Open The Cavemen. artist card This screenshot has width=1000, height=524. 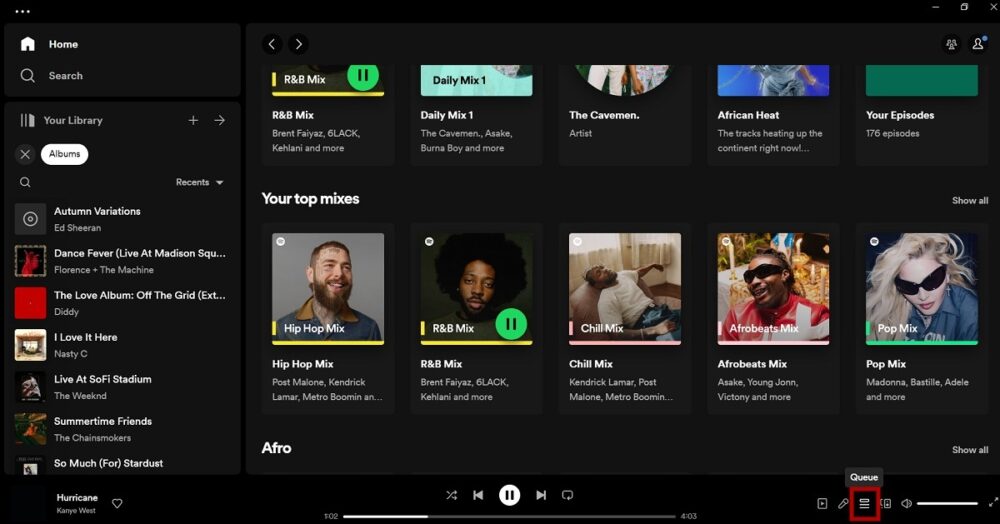click(x=625, y=115)
